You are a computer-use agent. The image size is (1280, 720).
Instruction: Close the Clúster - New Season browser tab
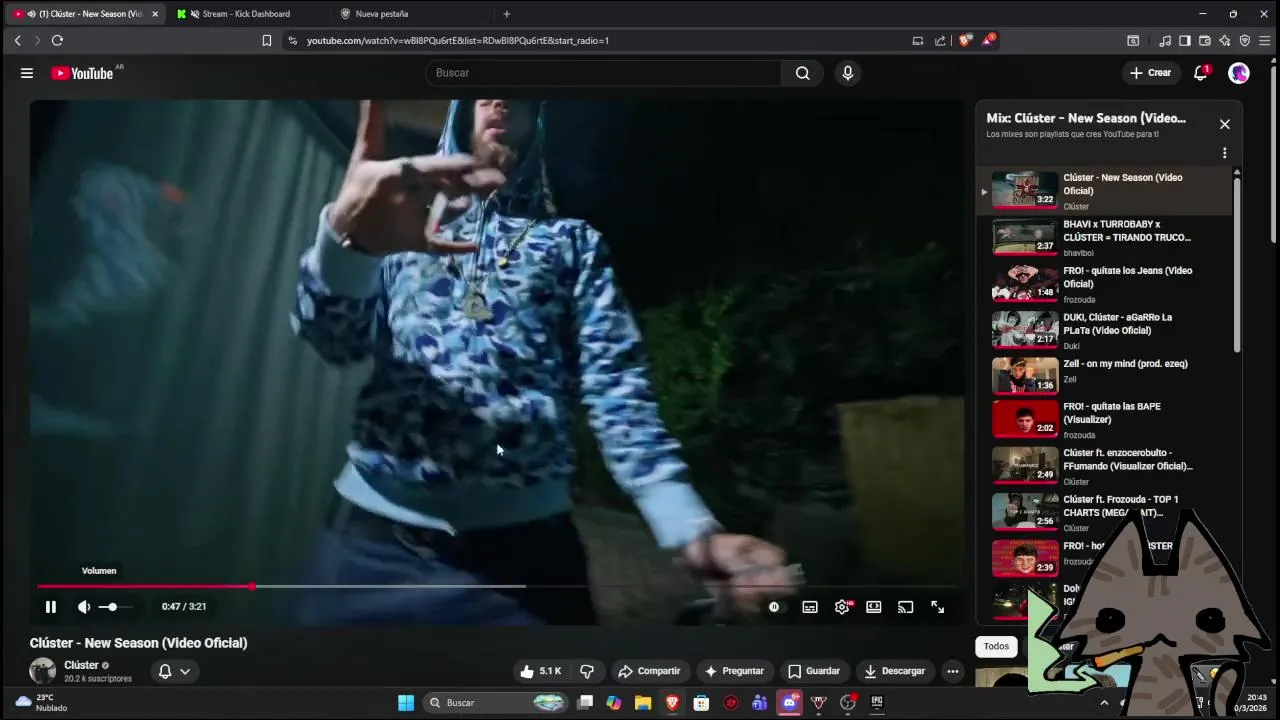click(x=155, y=14)
